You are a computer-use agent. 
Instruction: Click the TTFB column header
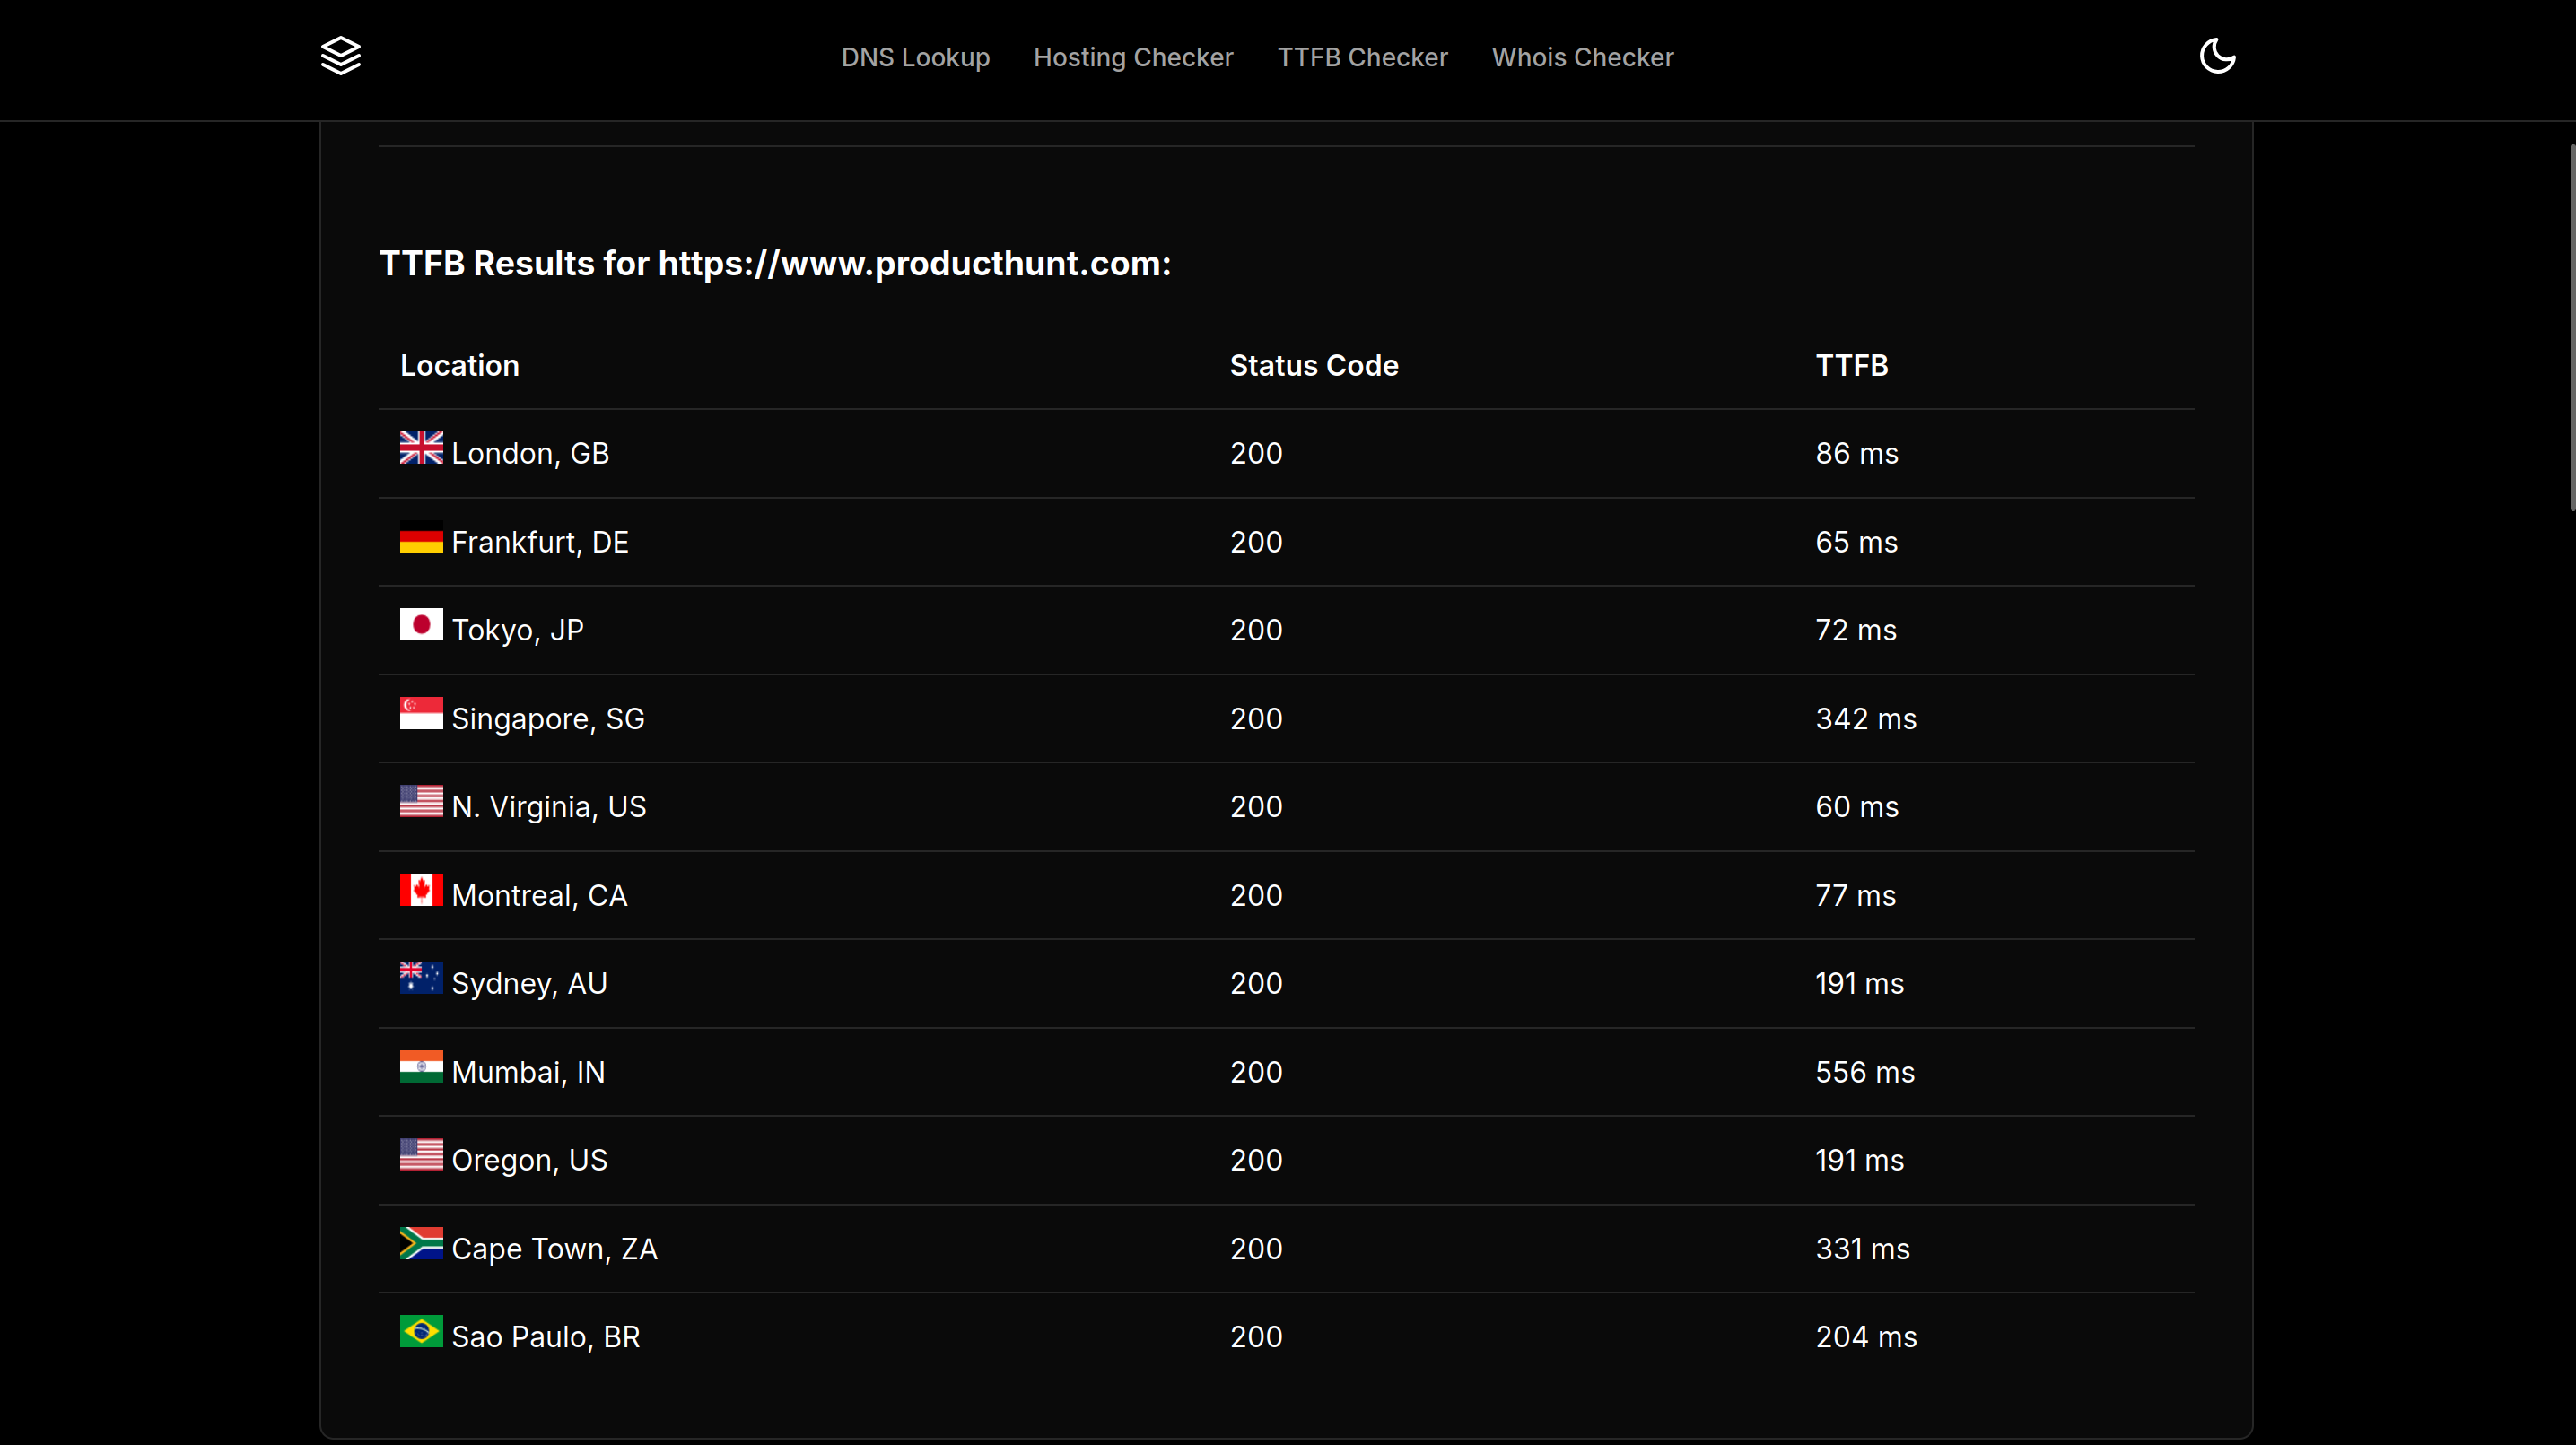pos(1851,365)
